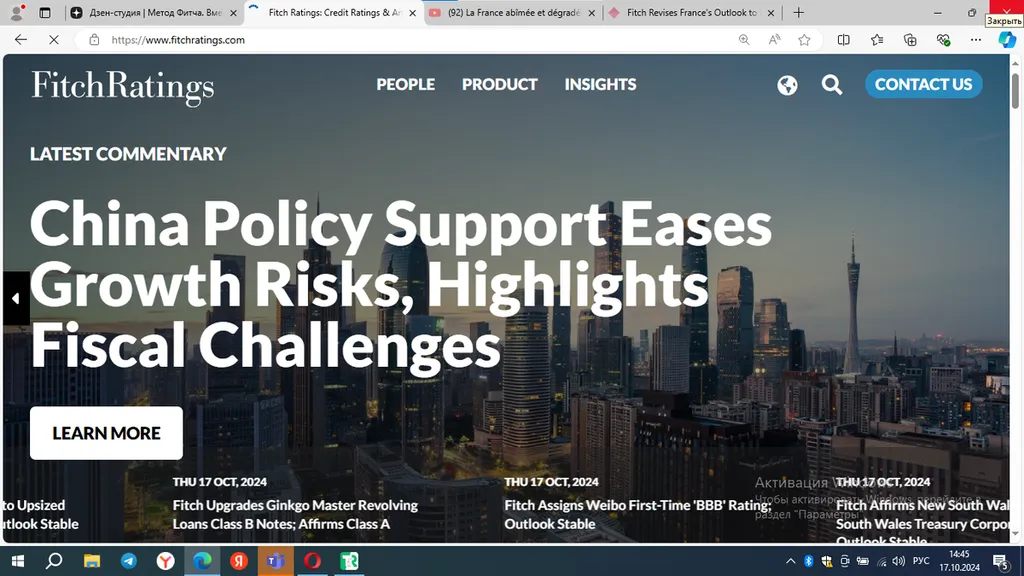The height and width of the screenshot is (576, 1024).
Task: Collapse the carousel with the left arrow
Action: pos(15,298)
